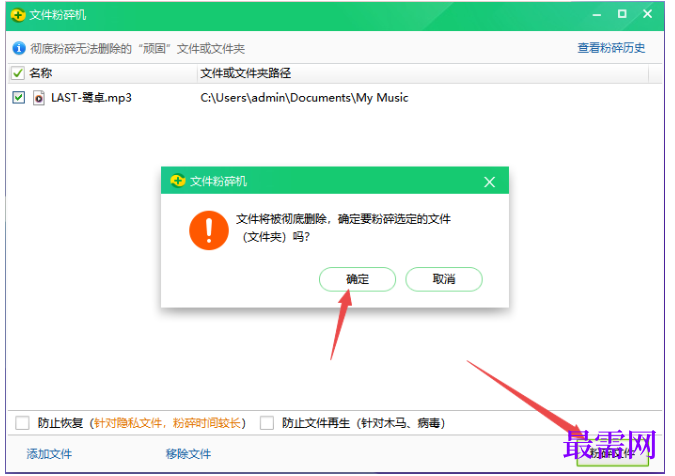The image size is (675, 476).
Task: Click the 文件或文件夹路径 column header
Action: click(245, 73)
